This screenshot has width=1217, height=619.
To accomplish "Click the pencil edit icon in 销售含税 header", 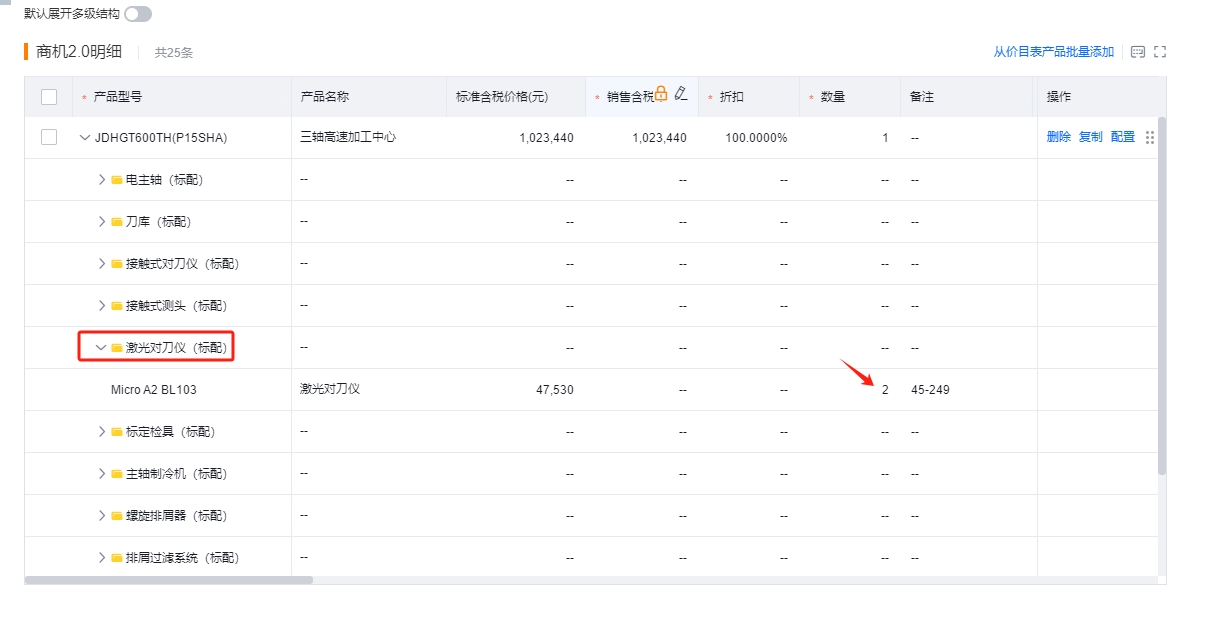I will click(x=681, y=93).
